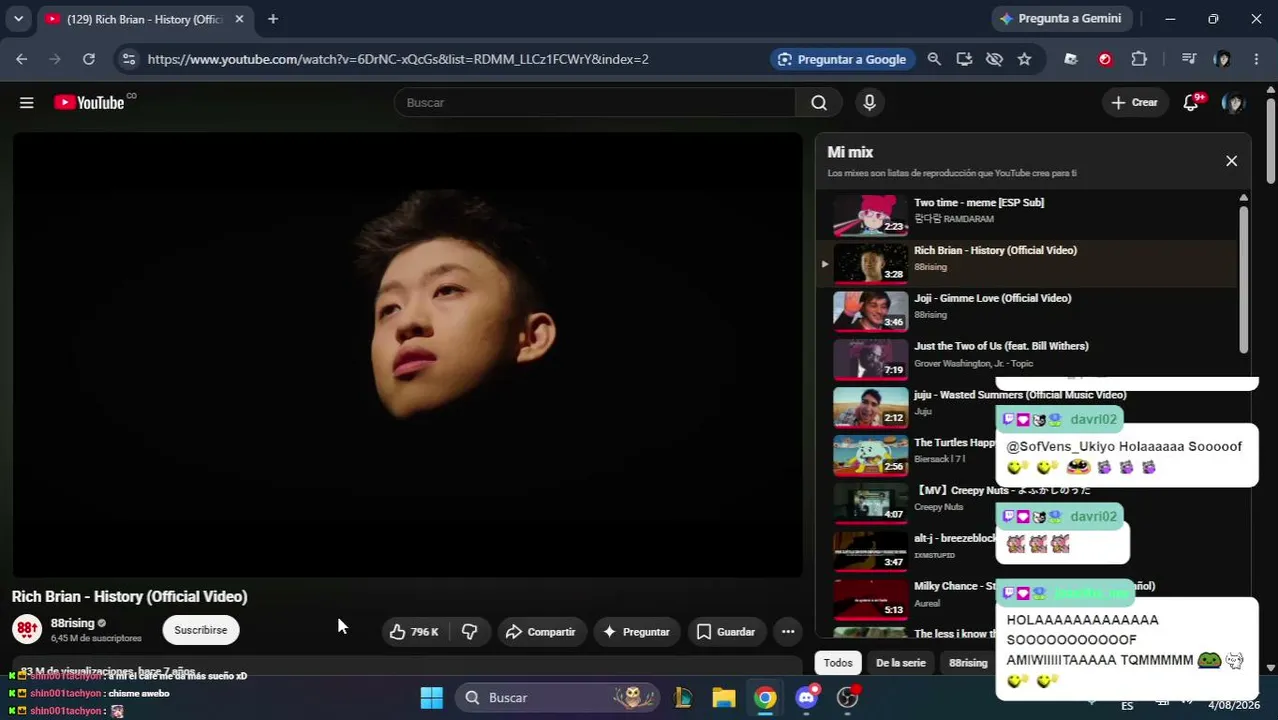Screen dimensions: 1278x720
Task: Open OBS Studio from the taskbar
Action: [x=848, y=697]
